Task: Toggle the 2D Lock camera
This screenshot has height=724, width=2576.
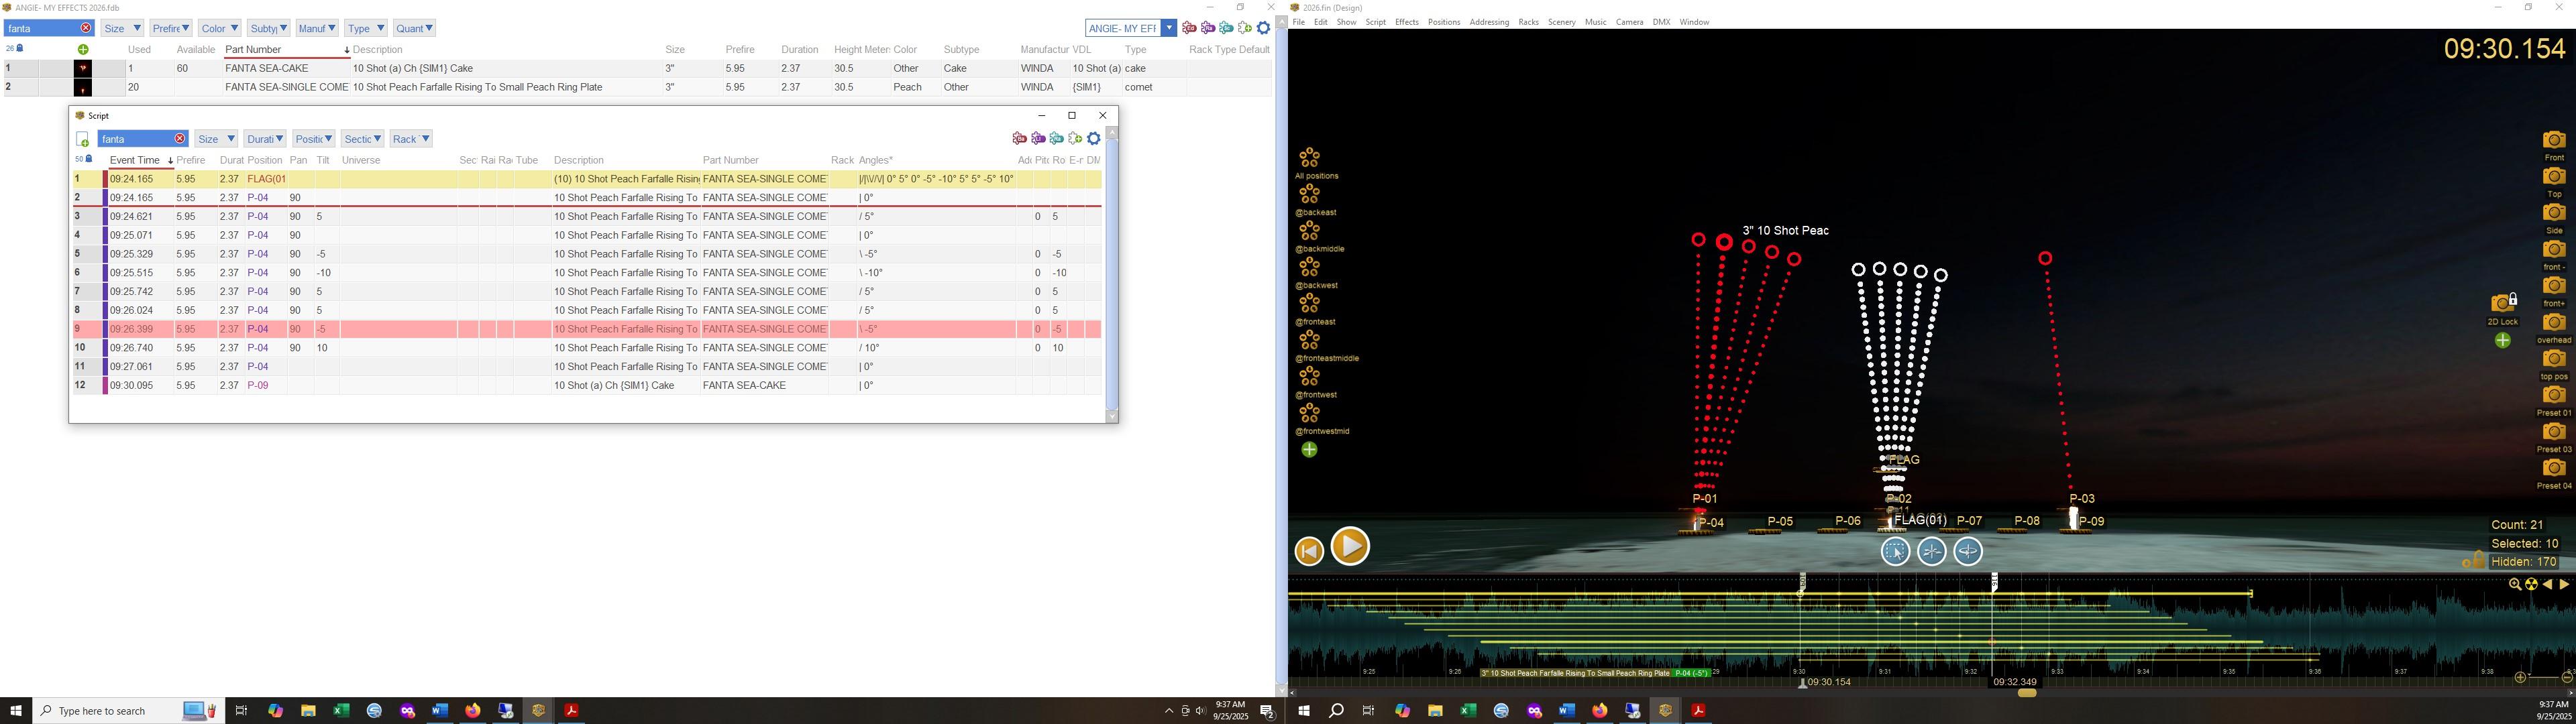Action: pyautogui.click(x=2502, y=304)
